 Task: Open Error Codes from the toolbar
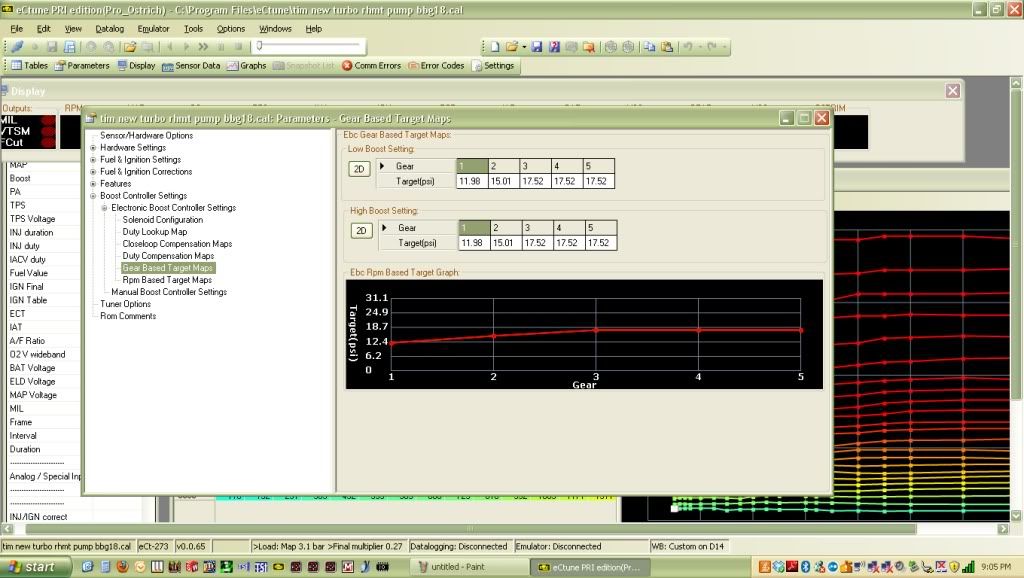(436, 66)
